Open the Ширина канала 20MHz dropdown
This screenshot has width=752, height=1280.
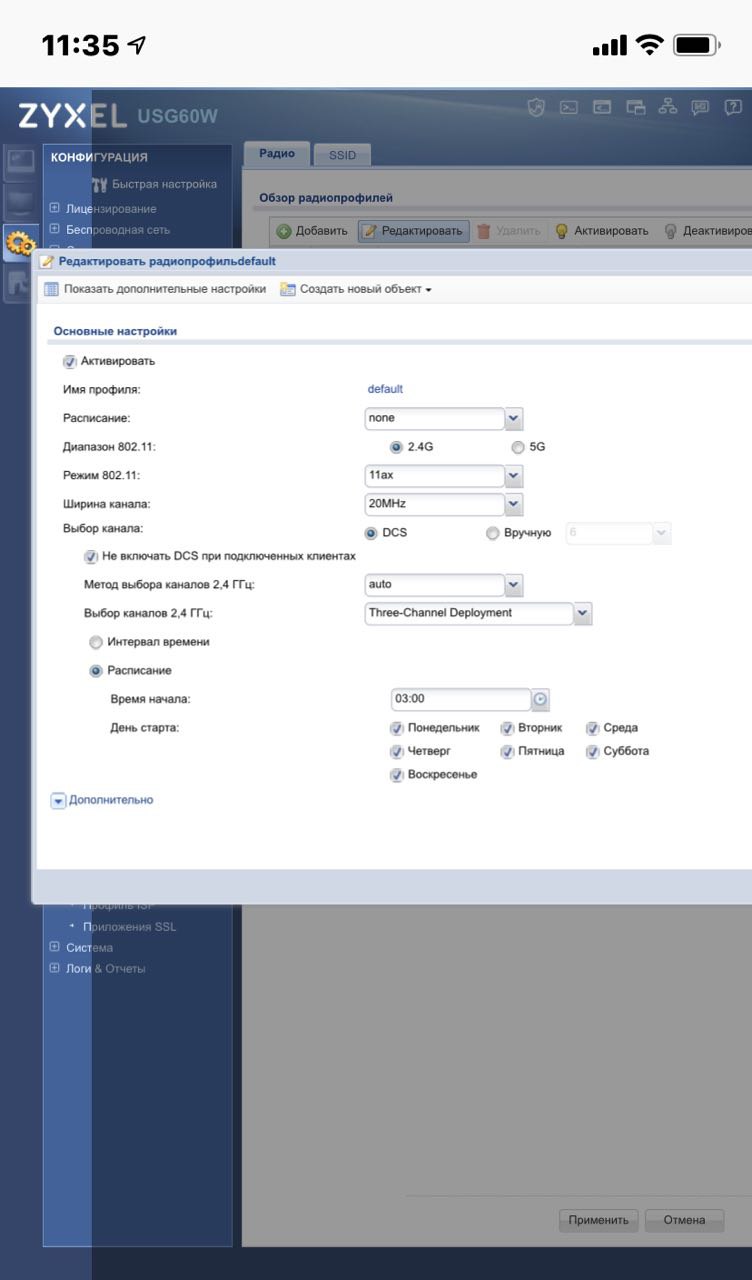point(514,504)
